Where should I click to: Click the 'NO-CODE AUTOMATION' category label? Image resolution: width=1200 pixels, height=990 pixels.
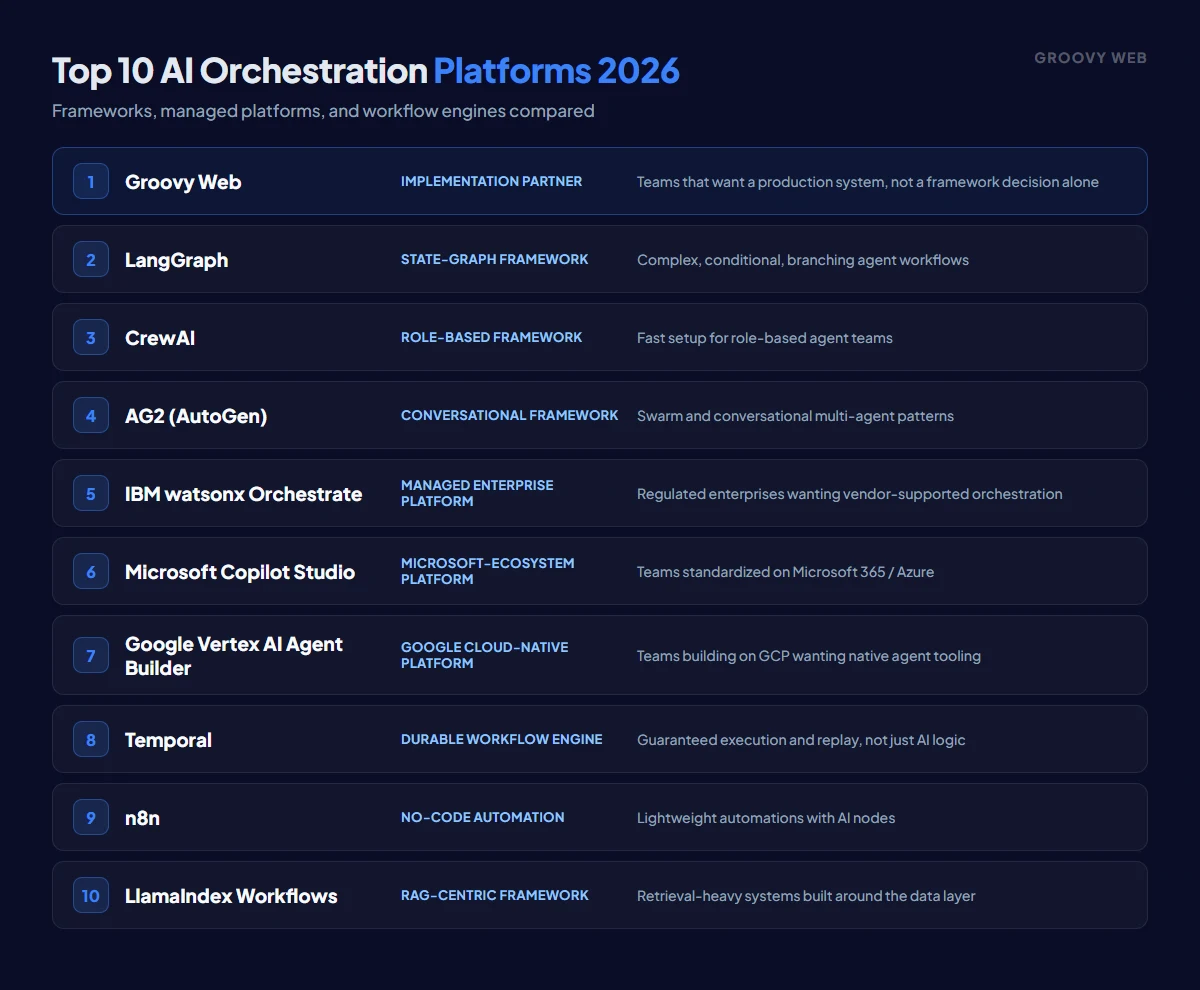pos(483,817)
